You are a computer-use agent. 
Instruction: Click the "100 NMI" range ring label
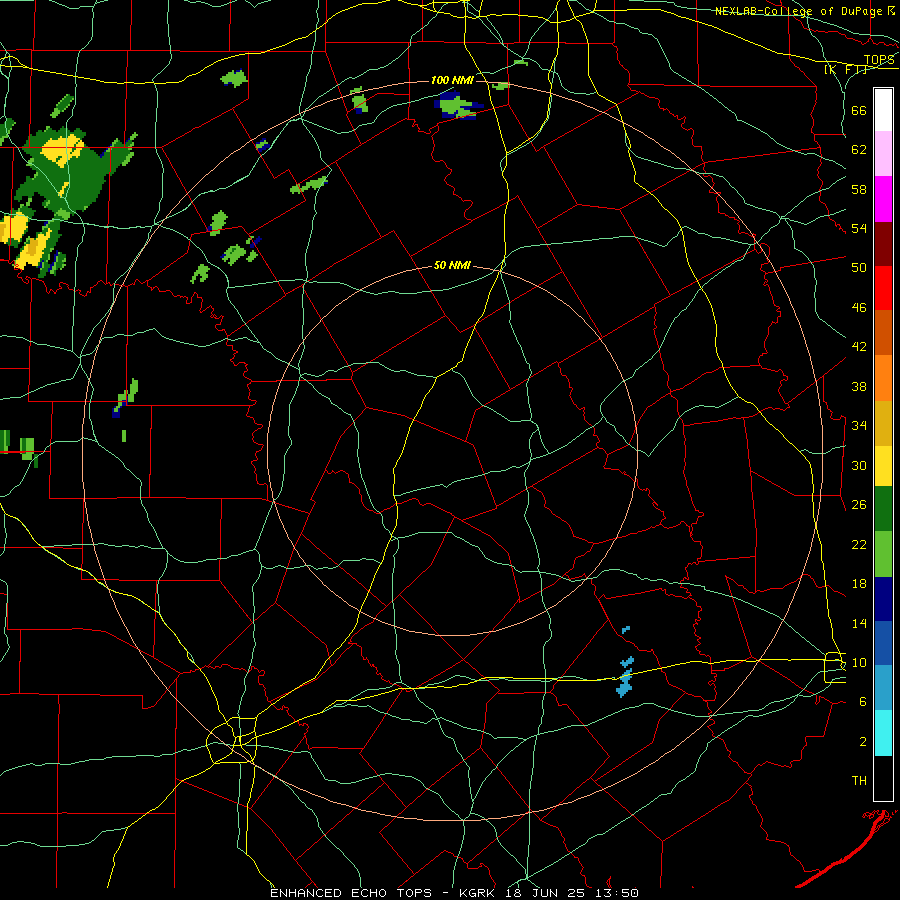452,80
